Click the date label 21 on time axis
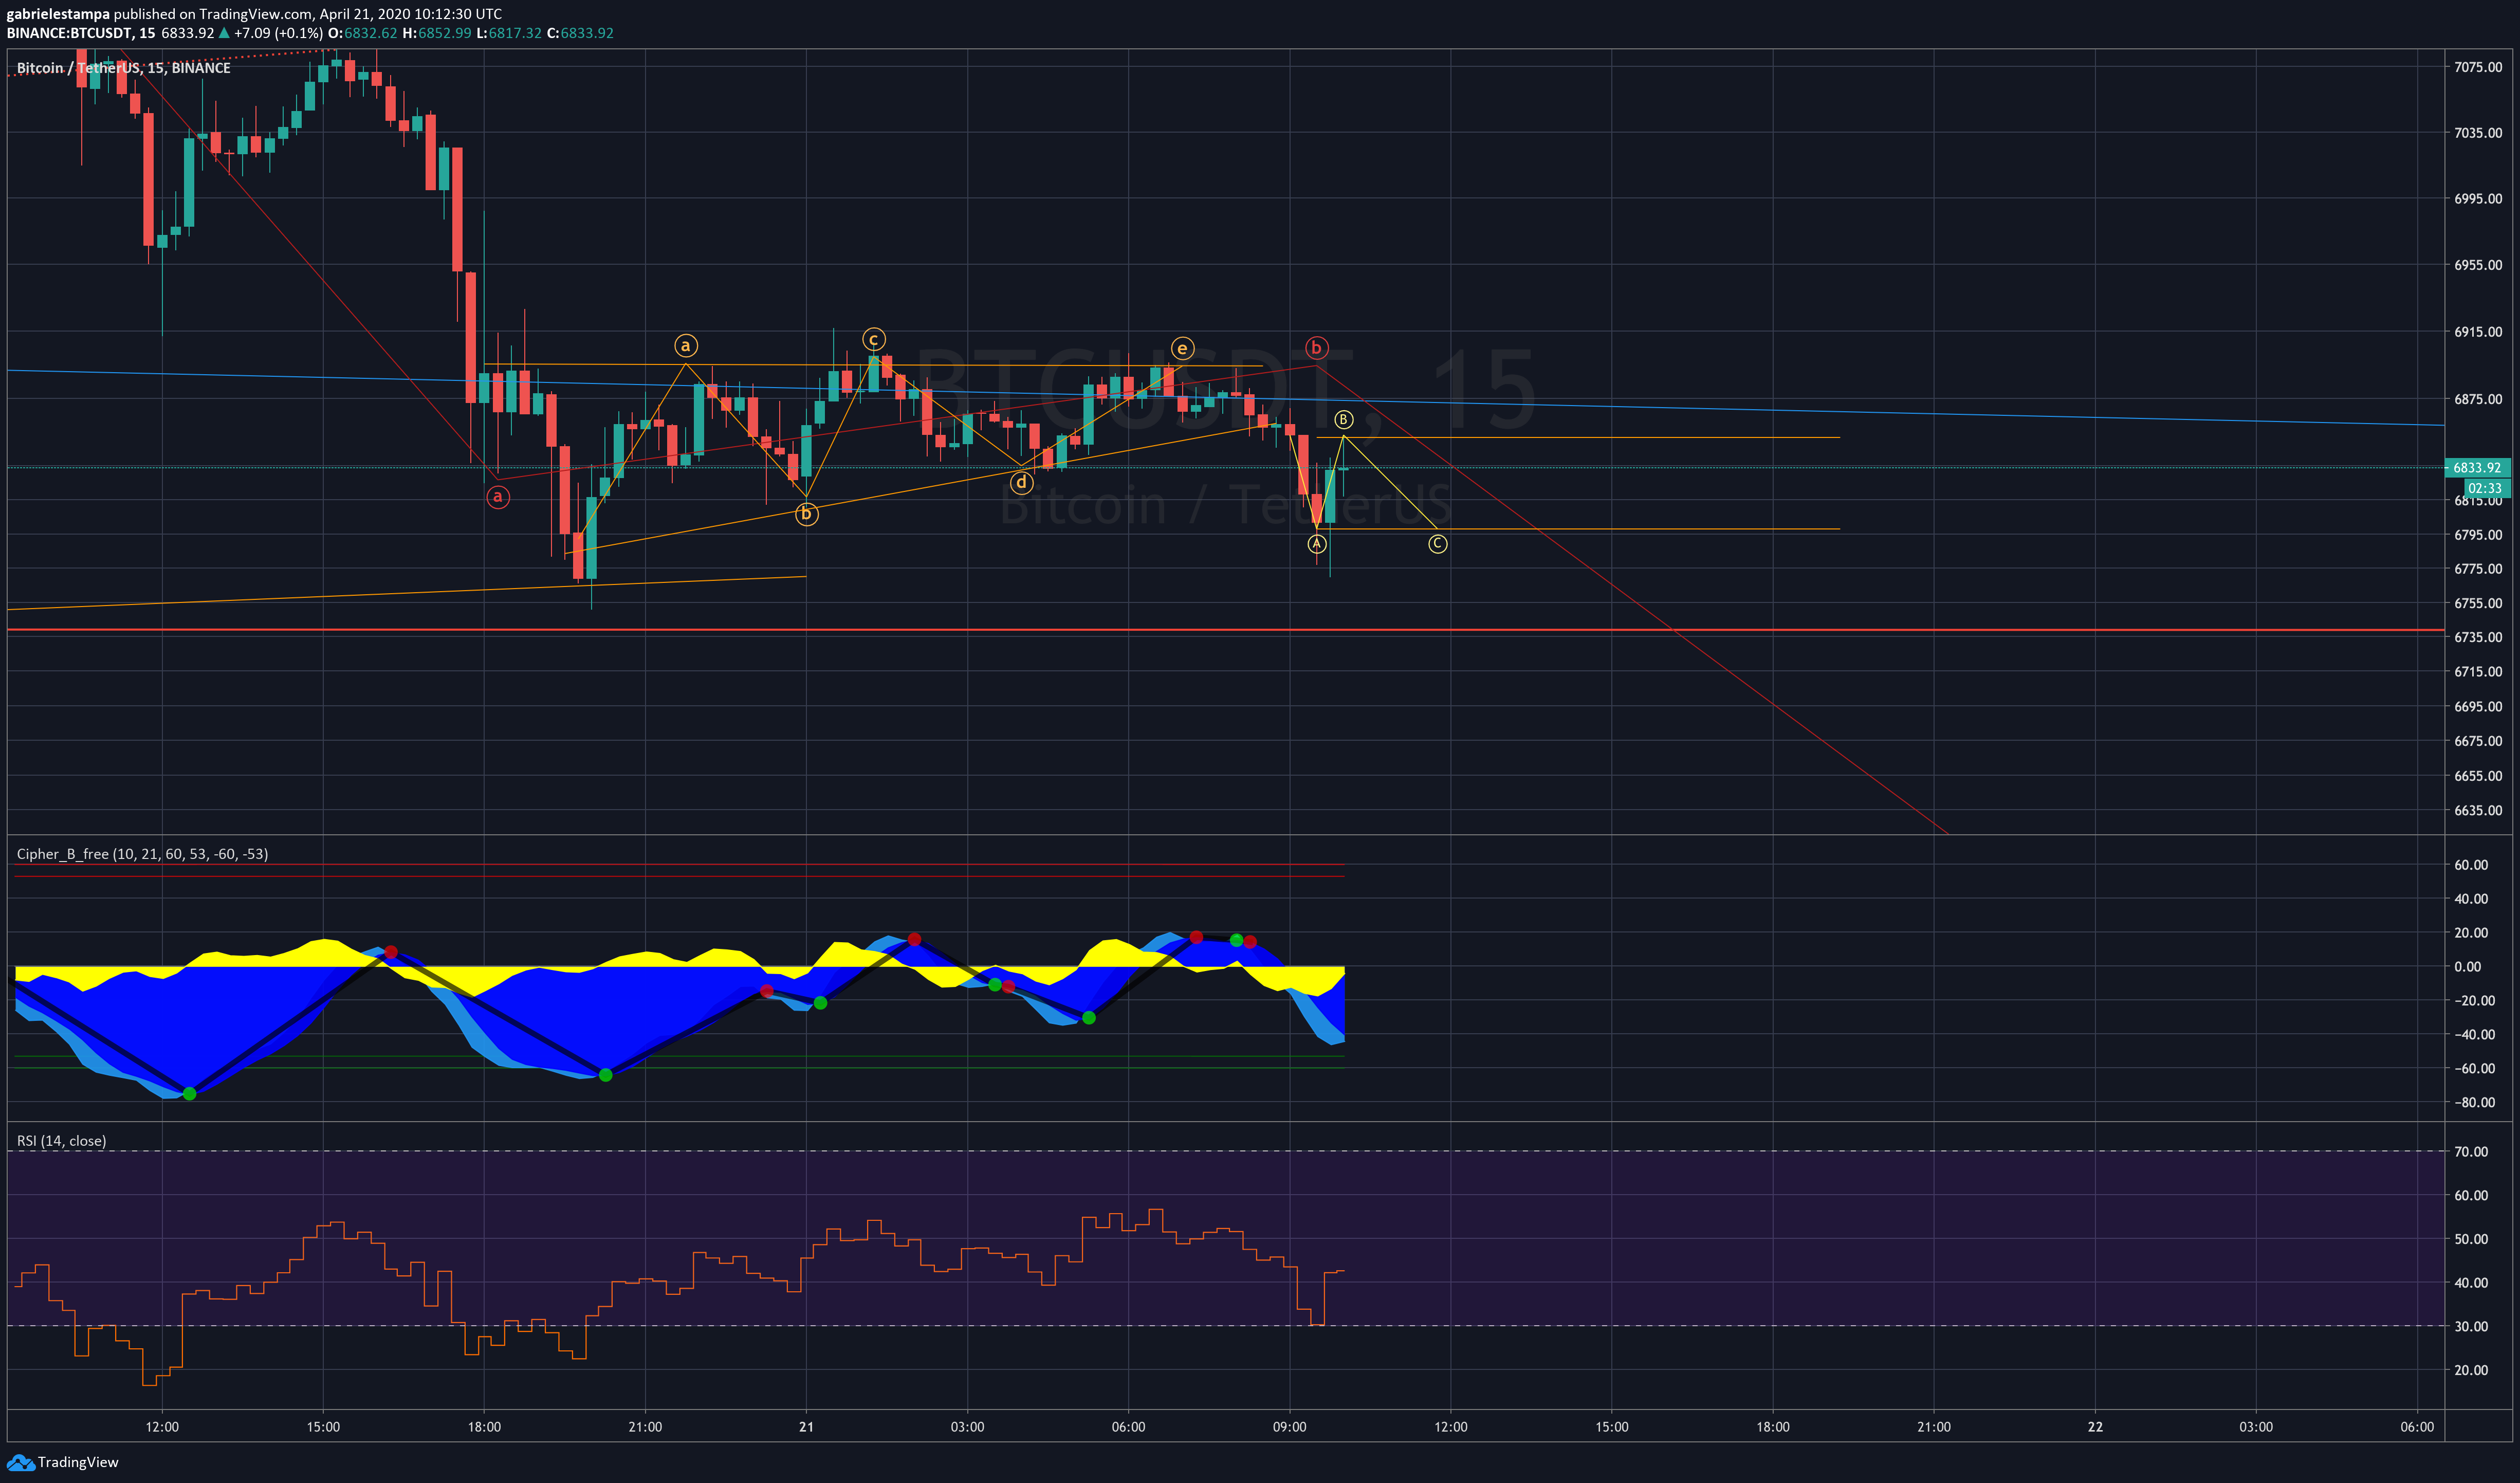This screenshot has width=2520, height=1483. (x=806, y=1427)
